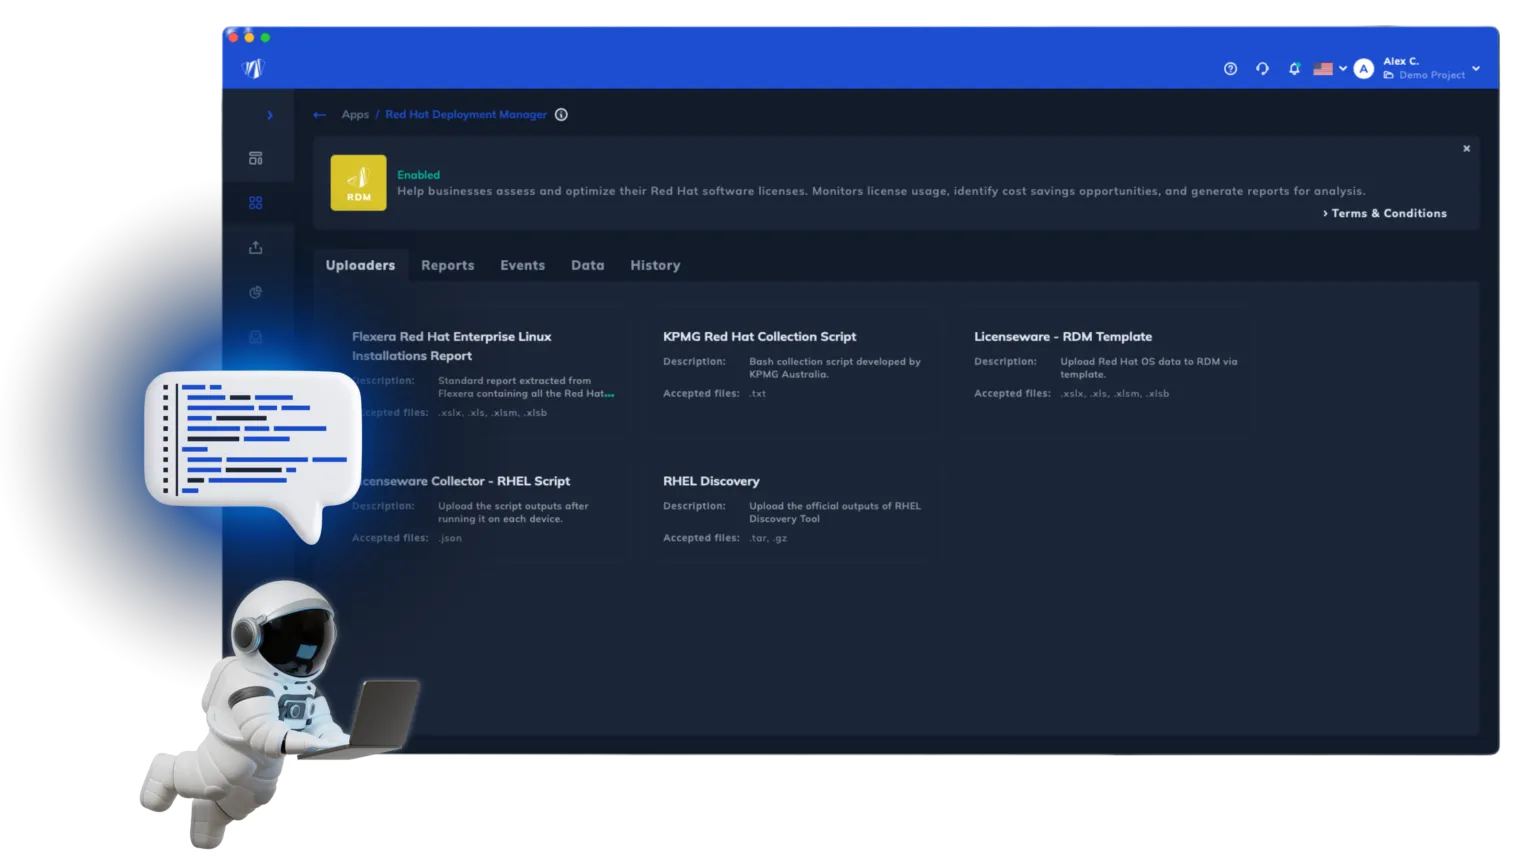Check notifications with the bell icon
This screenshot has width=1536, height=860.
click(1294, 68)
